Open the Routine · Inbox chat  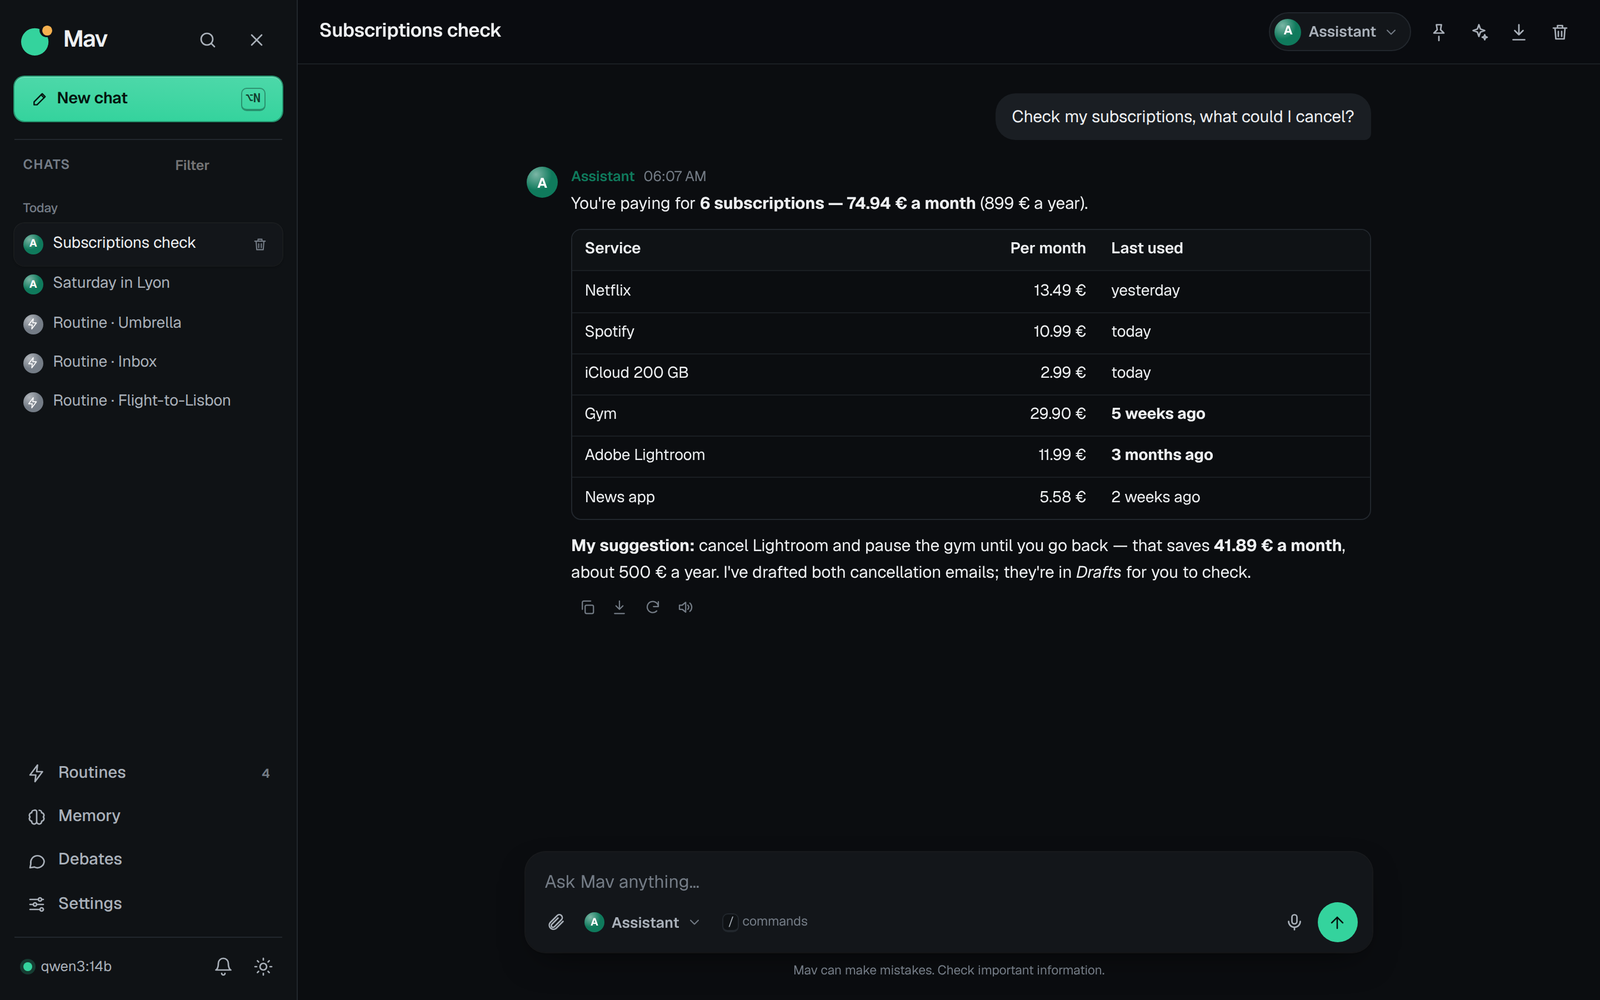(148, 362)
